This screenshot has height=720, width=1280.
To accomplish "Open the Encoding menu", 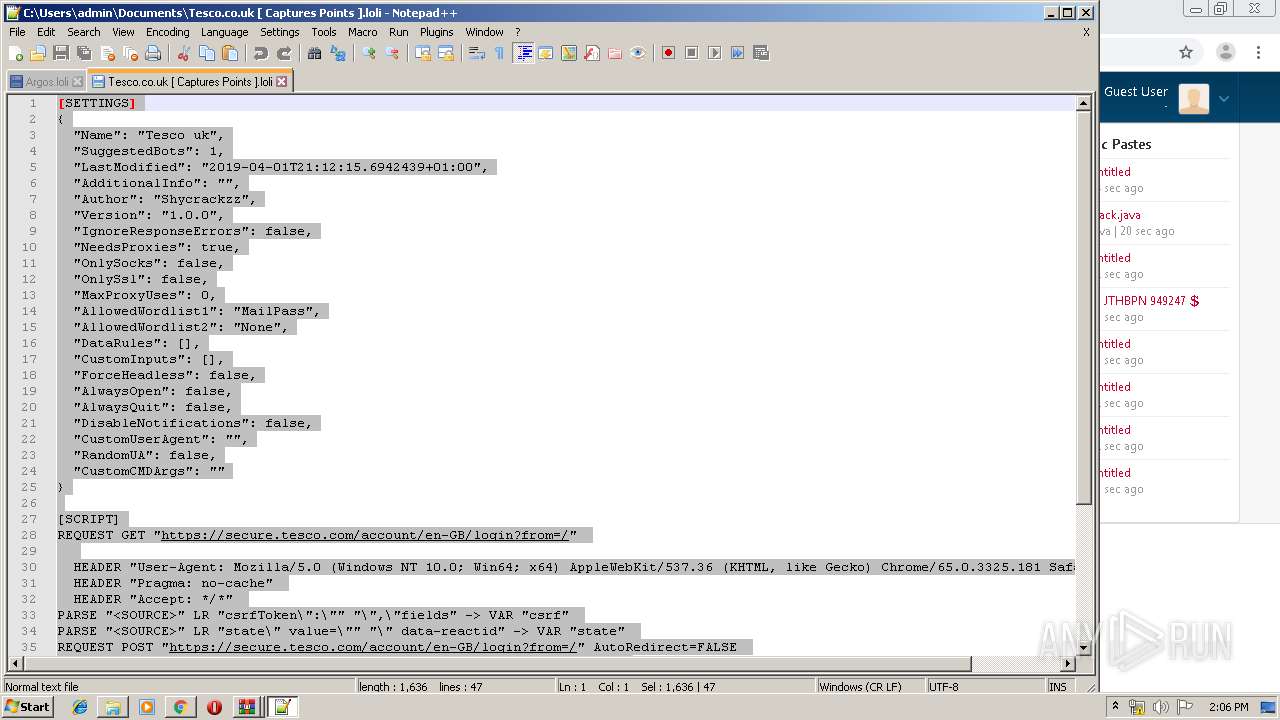I will point(167,32).
